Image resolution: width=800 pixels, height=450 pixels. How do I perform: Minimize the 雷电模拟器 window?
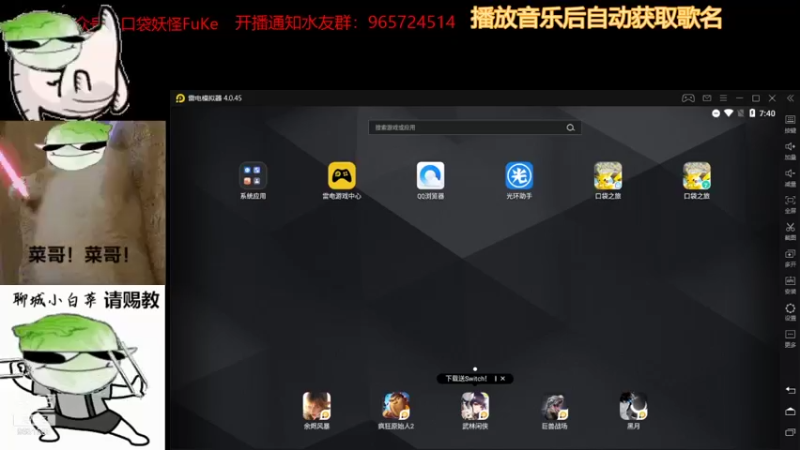click(739, 98)
